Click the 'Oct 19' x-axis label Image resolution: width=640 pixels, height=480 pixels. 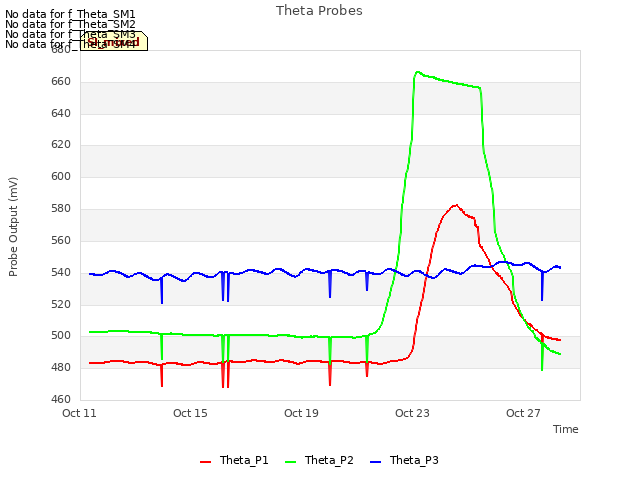click(x=301, y=413)
